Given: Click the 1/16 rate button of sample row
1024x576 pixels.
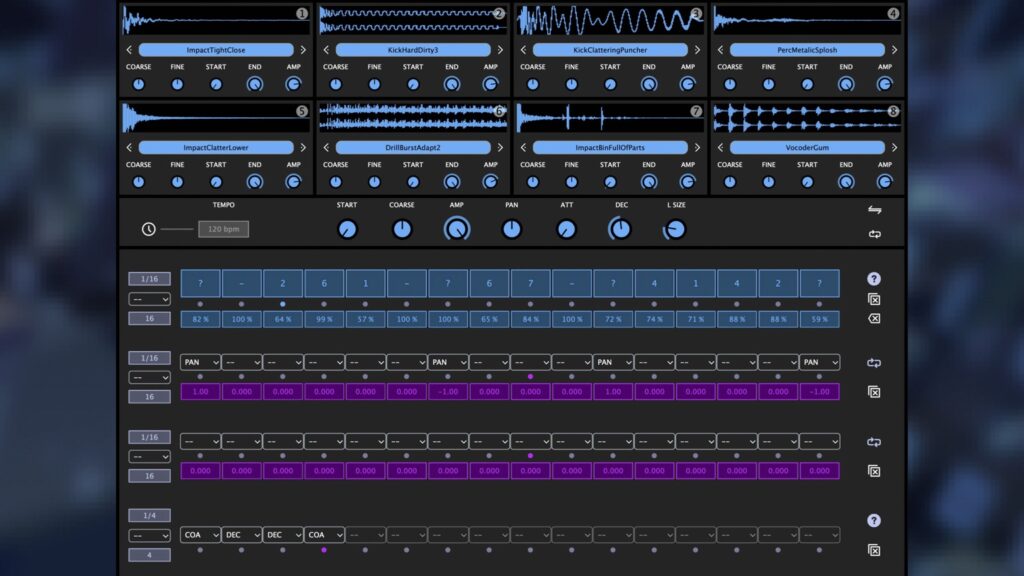Looking at the screenshot, I should [x=150, y=279].
